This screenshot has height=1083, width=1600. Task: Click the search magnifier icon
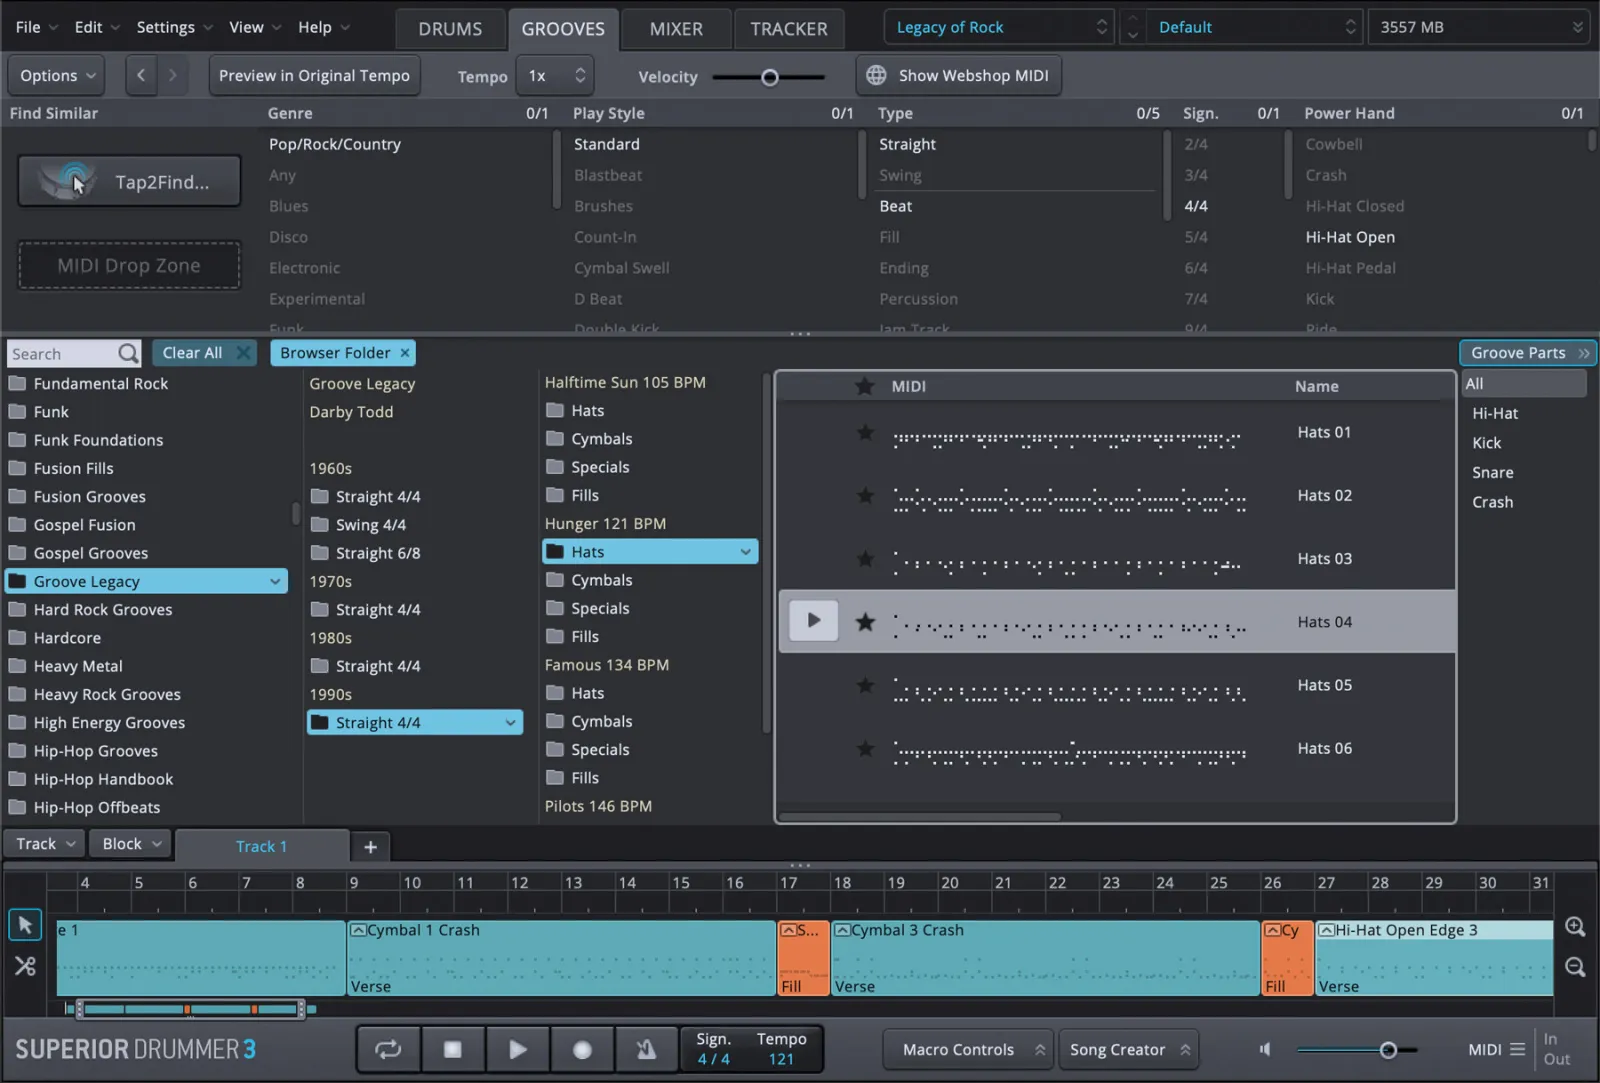(x=128, y=353)
